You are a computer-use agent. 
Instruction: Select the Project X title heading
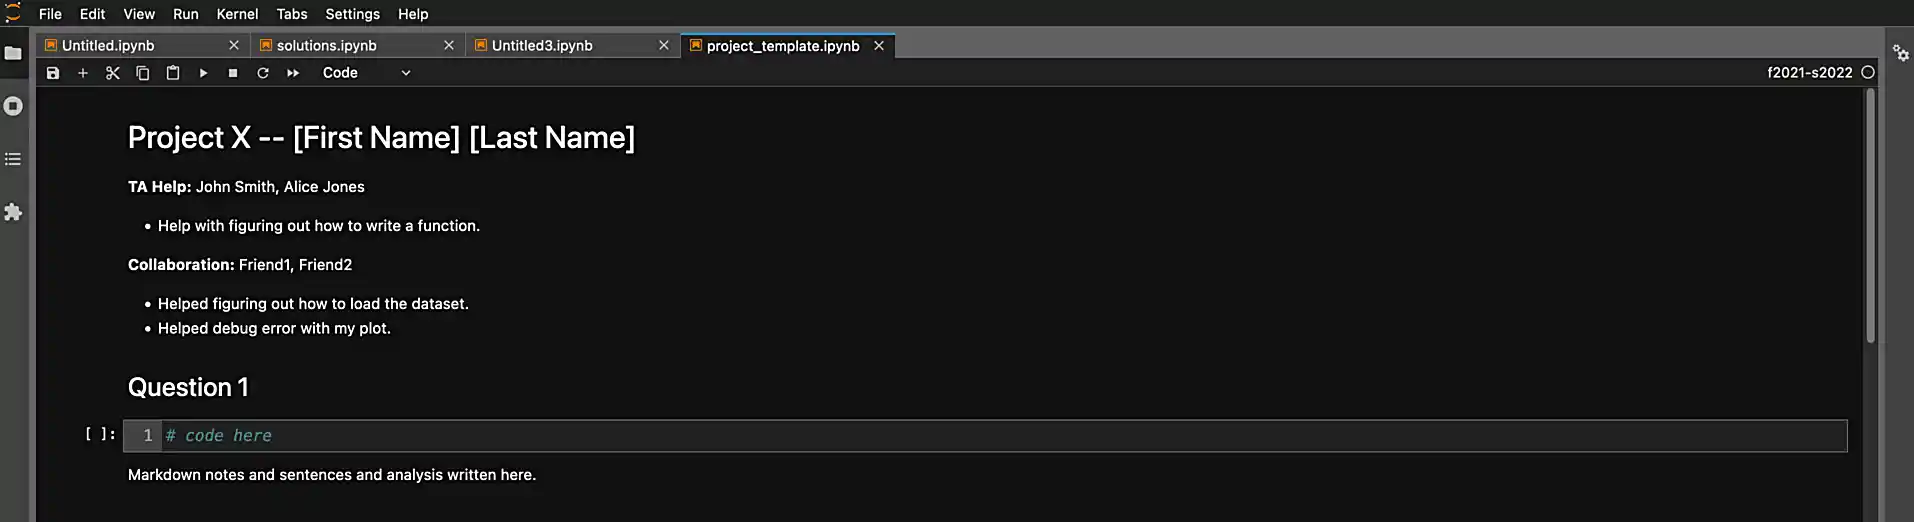click(x=381, y=137)
